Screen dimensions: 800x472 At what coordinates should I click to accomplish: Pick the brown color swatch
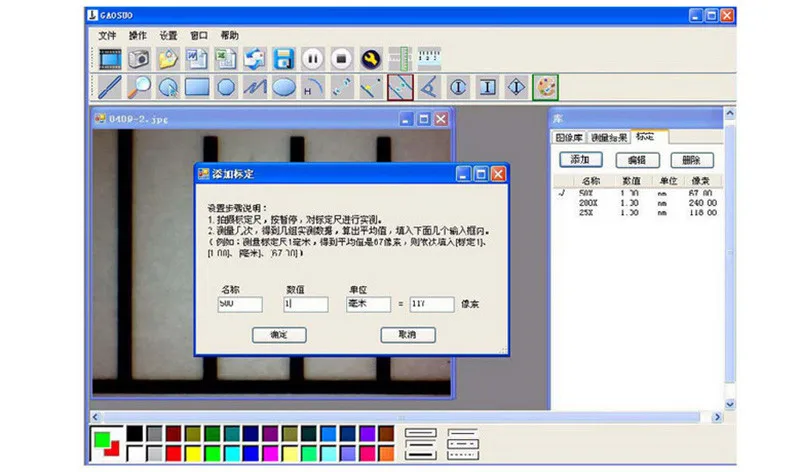pos(387,434)
